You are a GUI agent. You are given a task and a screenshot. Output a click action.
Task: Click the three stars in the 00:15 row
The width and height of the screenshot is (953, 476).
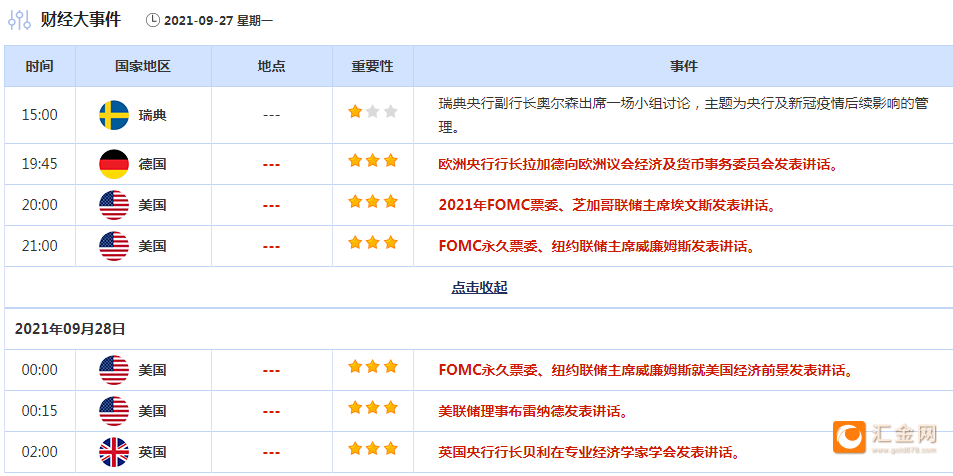(x=373, y=408)
